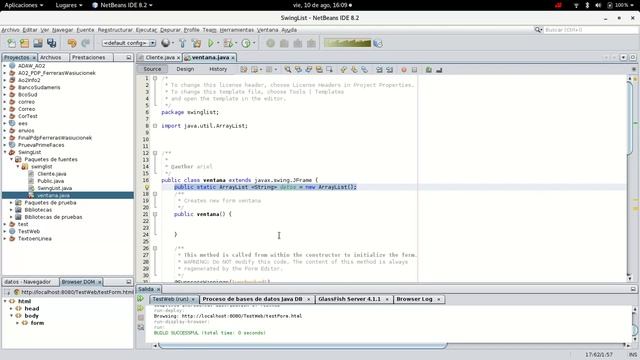
Task: Click the Undo arrow icon
Action: (x=72, y=43)
